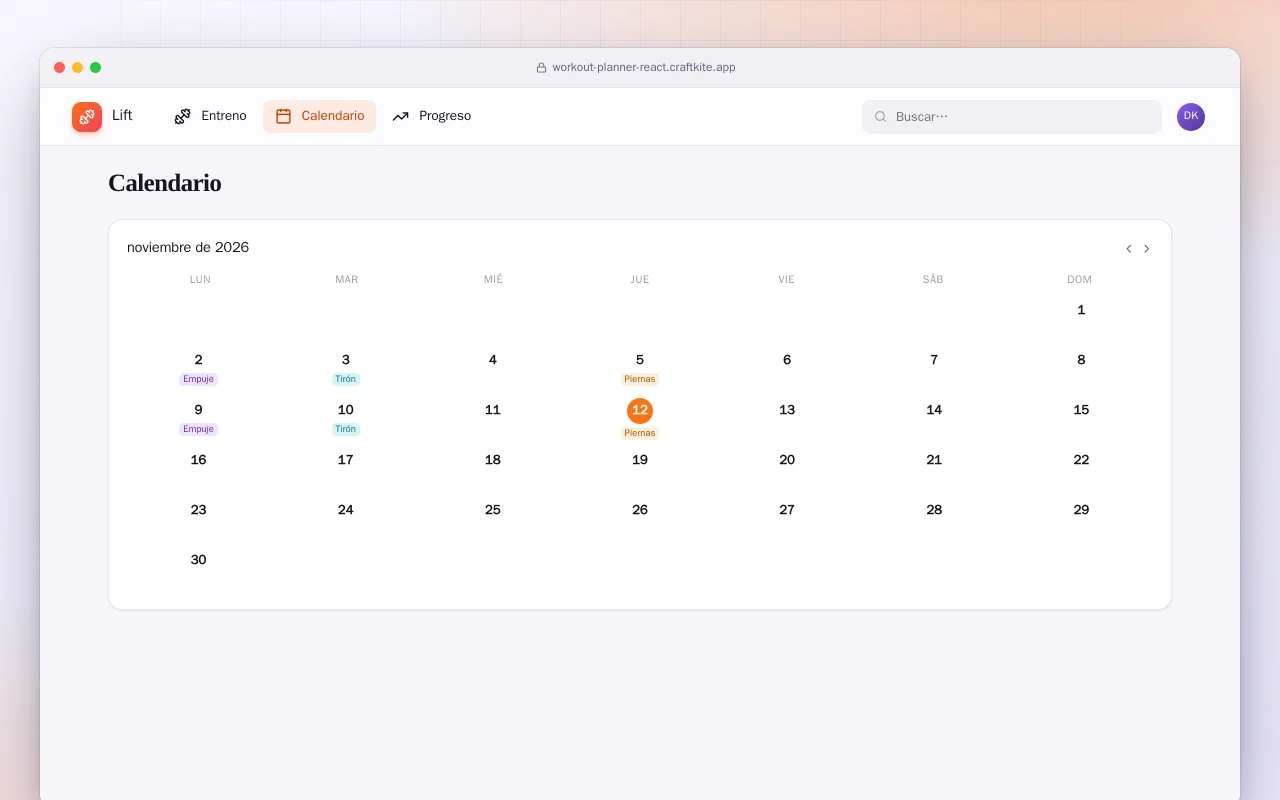Image resolution: width=1280 pixels, height=800 pixels.
Task: Select day 15 in the calendar
Action: 1081,410
